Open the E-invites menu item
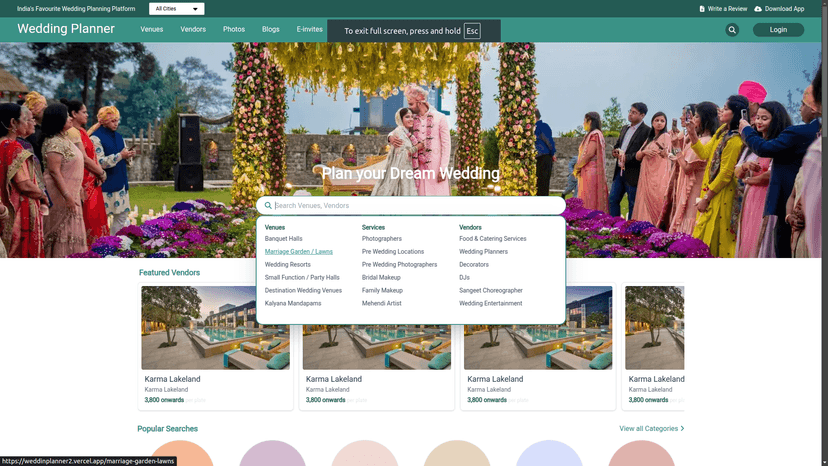Viewport: 828px width, 466px height. coord(309,30)
